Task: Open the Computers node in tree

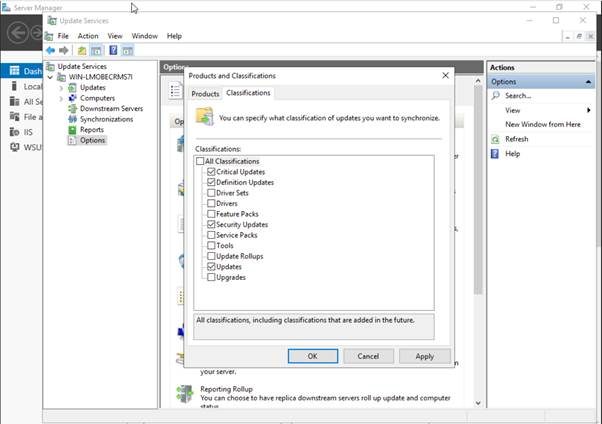Action: click(x=97, y=98)
